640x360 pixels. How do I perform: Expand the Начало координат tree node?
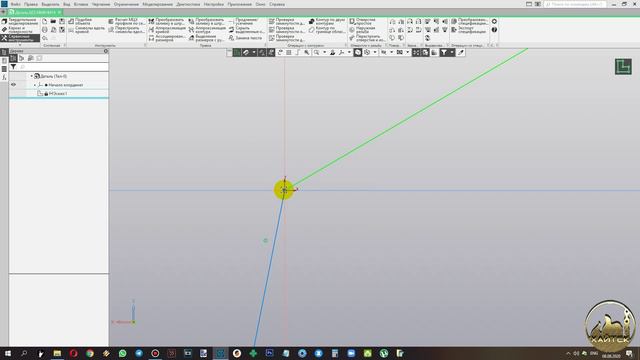click(35, 85)
